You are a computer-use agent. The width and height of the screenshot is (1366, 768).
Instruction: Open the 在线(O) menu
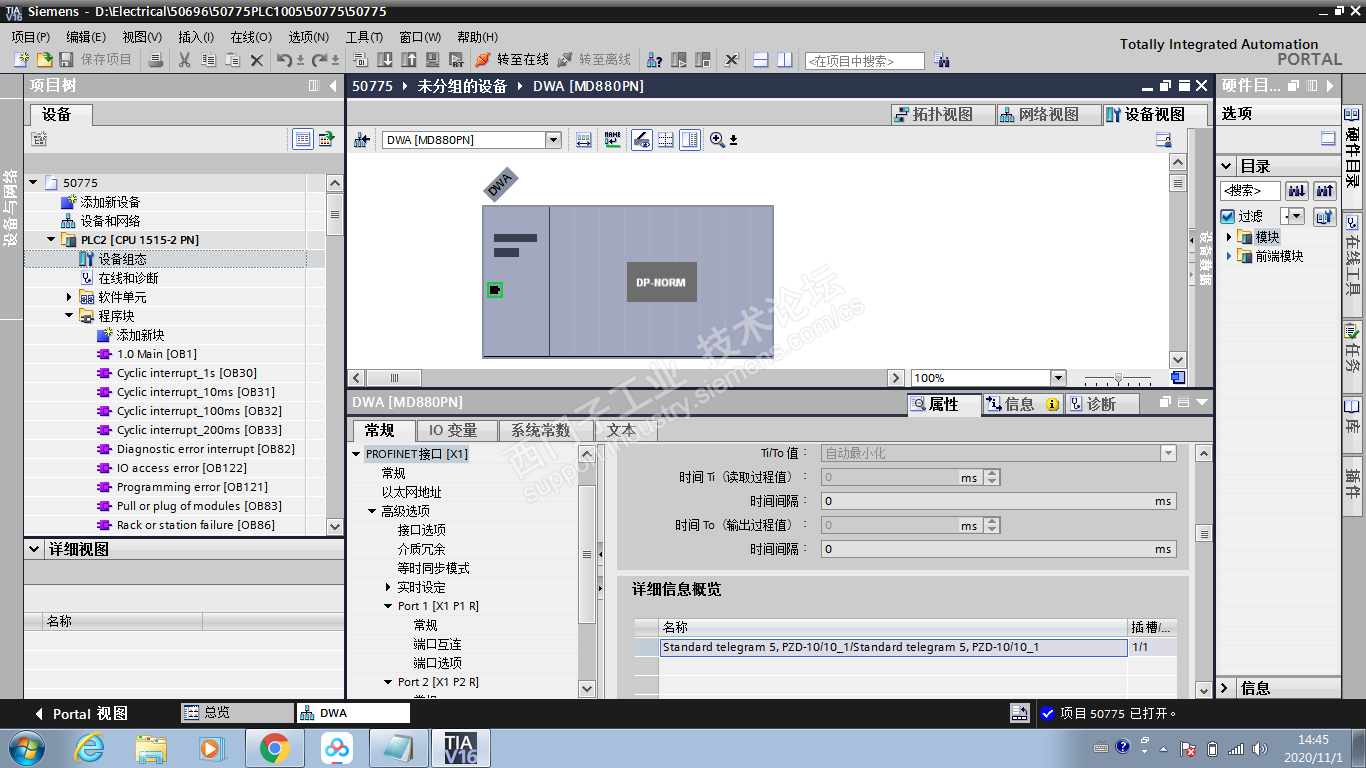[251, 37]
